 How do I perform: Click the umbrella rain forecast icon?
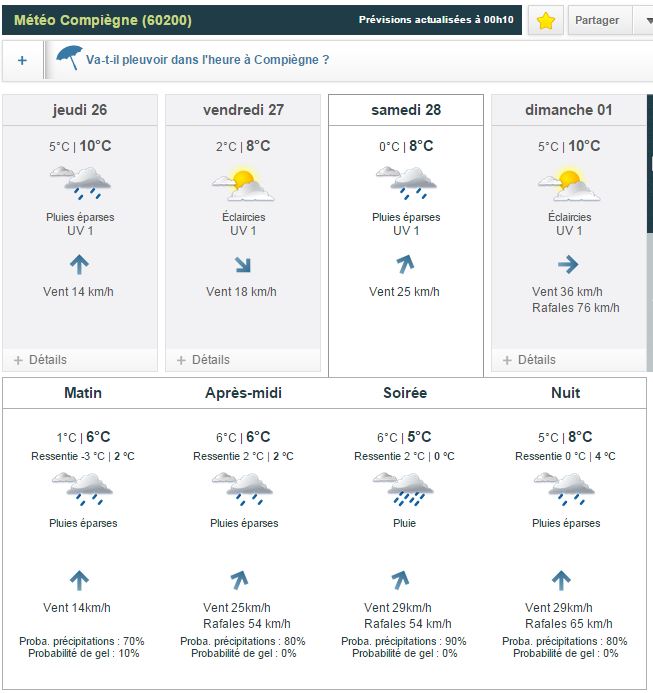(x=69, y=58)
